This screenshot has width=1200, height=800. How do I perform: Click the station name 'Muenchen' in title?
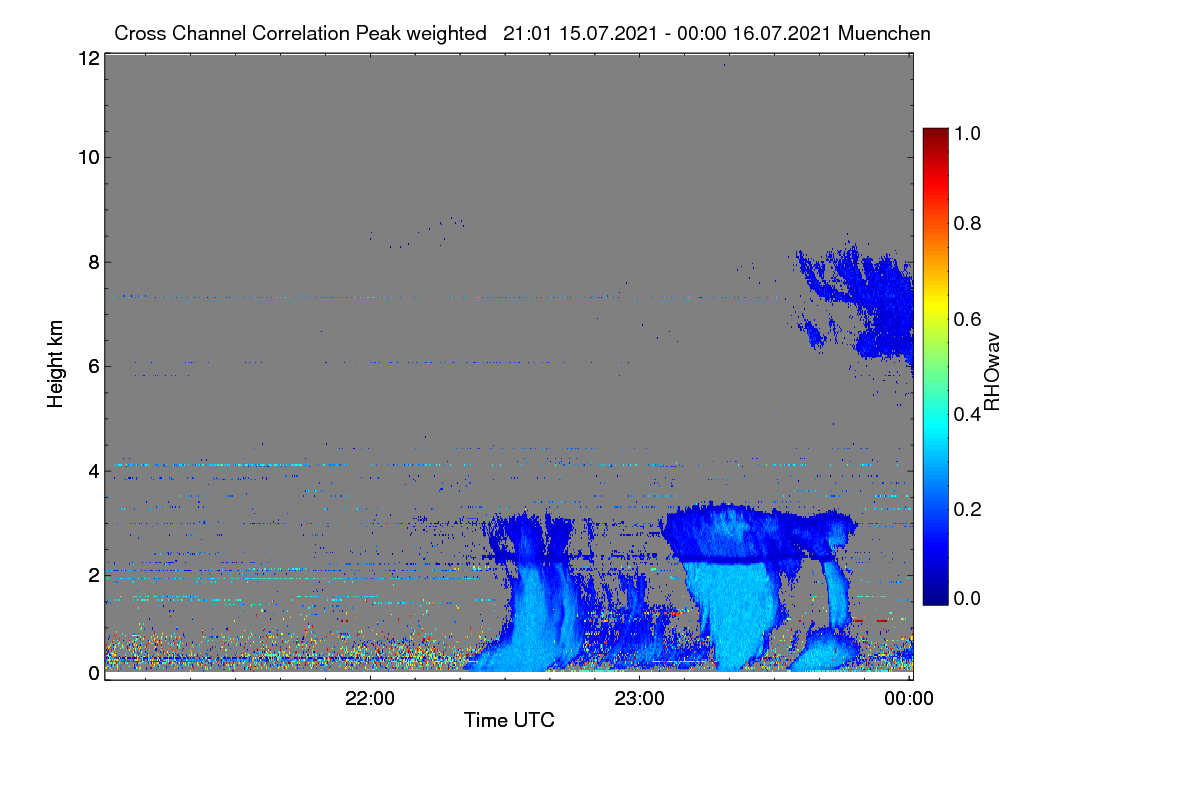coord(885,33)
